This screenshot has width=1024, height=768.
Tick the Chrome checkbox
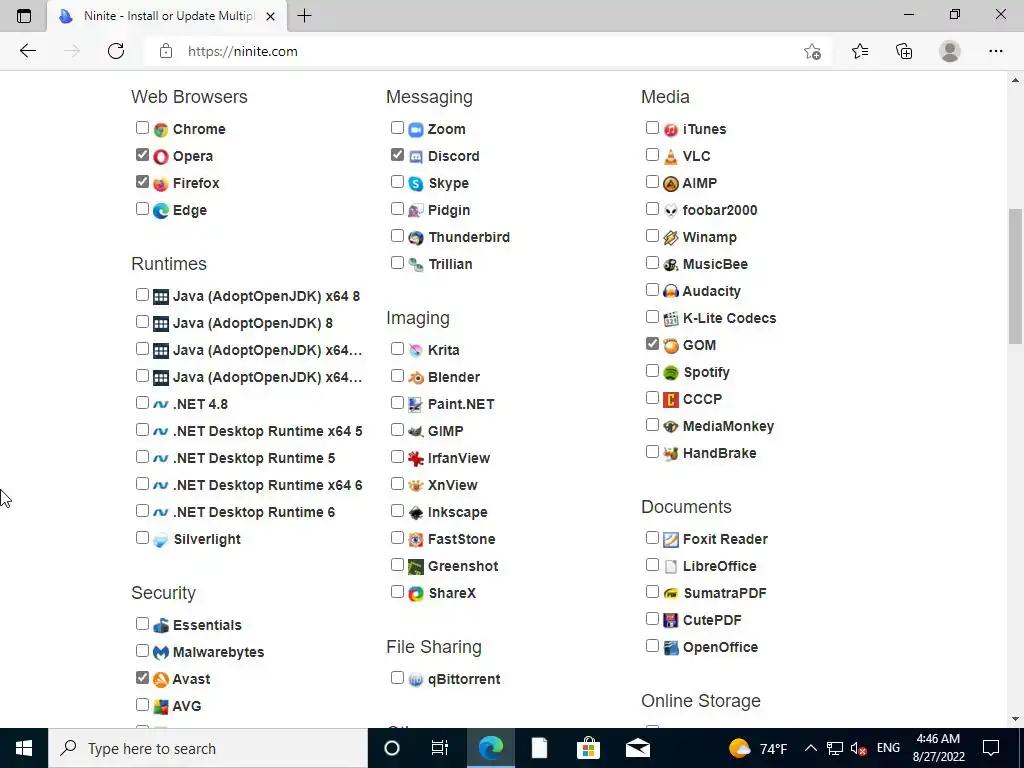tap(142, 127)
